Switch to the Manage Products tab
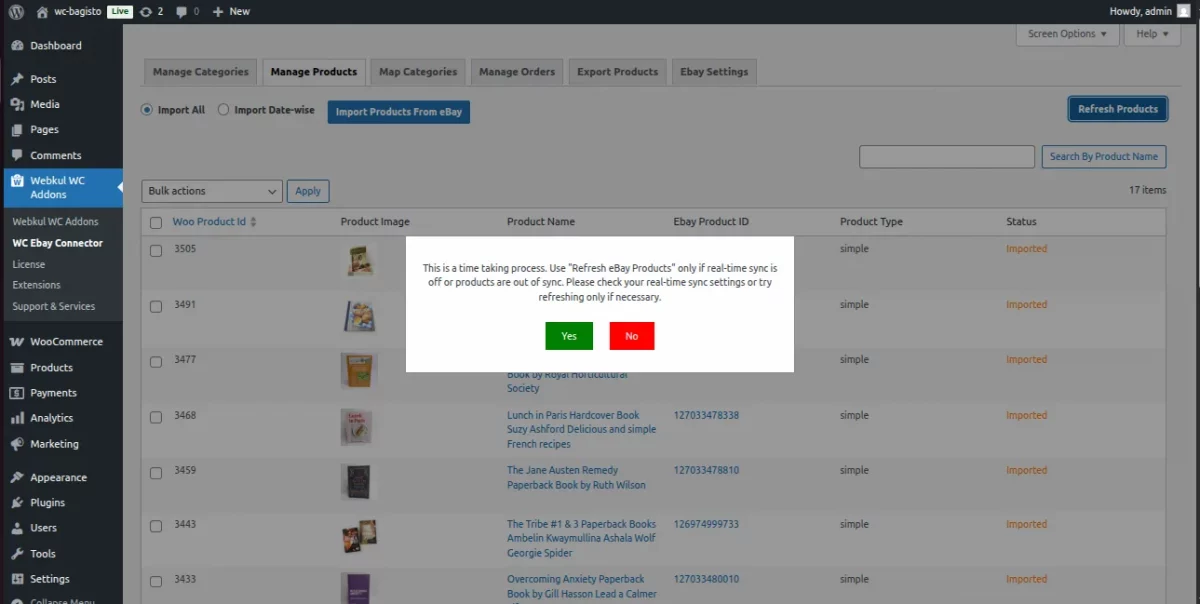 point(314,72)
